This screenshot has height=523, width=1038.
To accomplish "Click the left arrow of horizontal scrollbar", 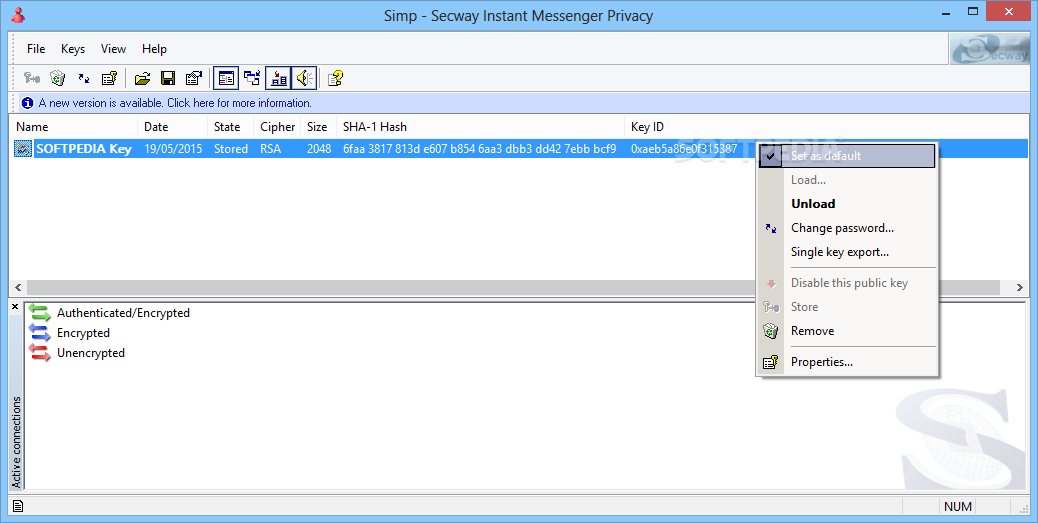I will coord(18,287).
